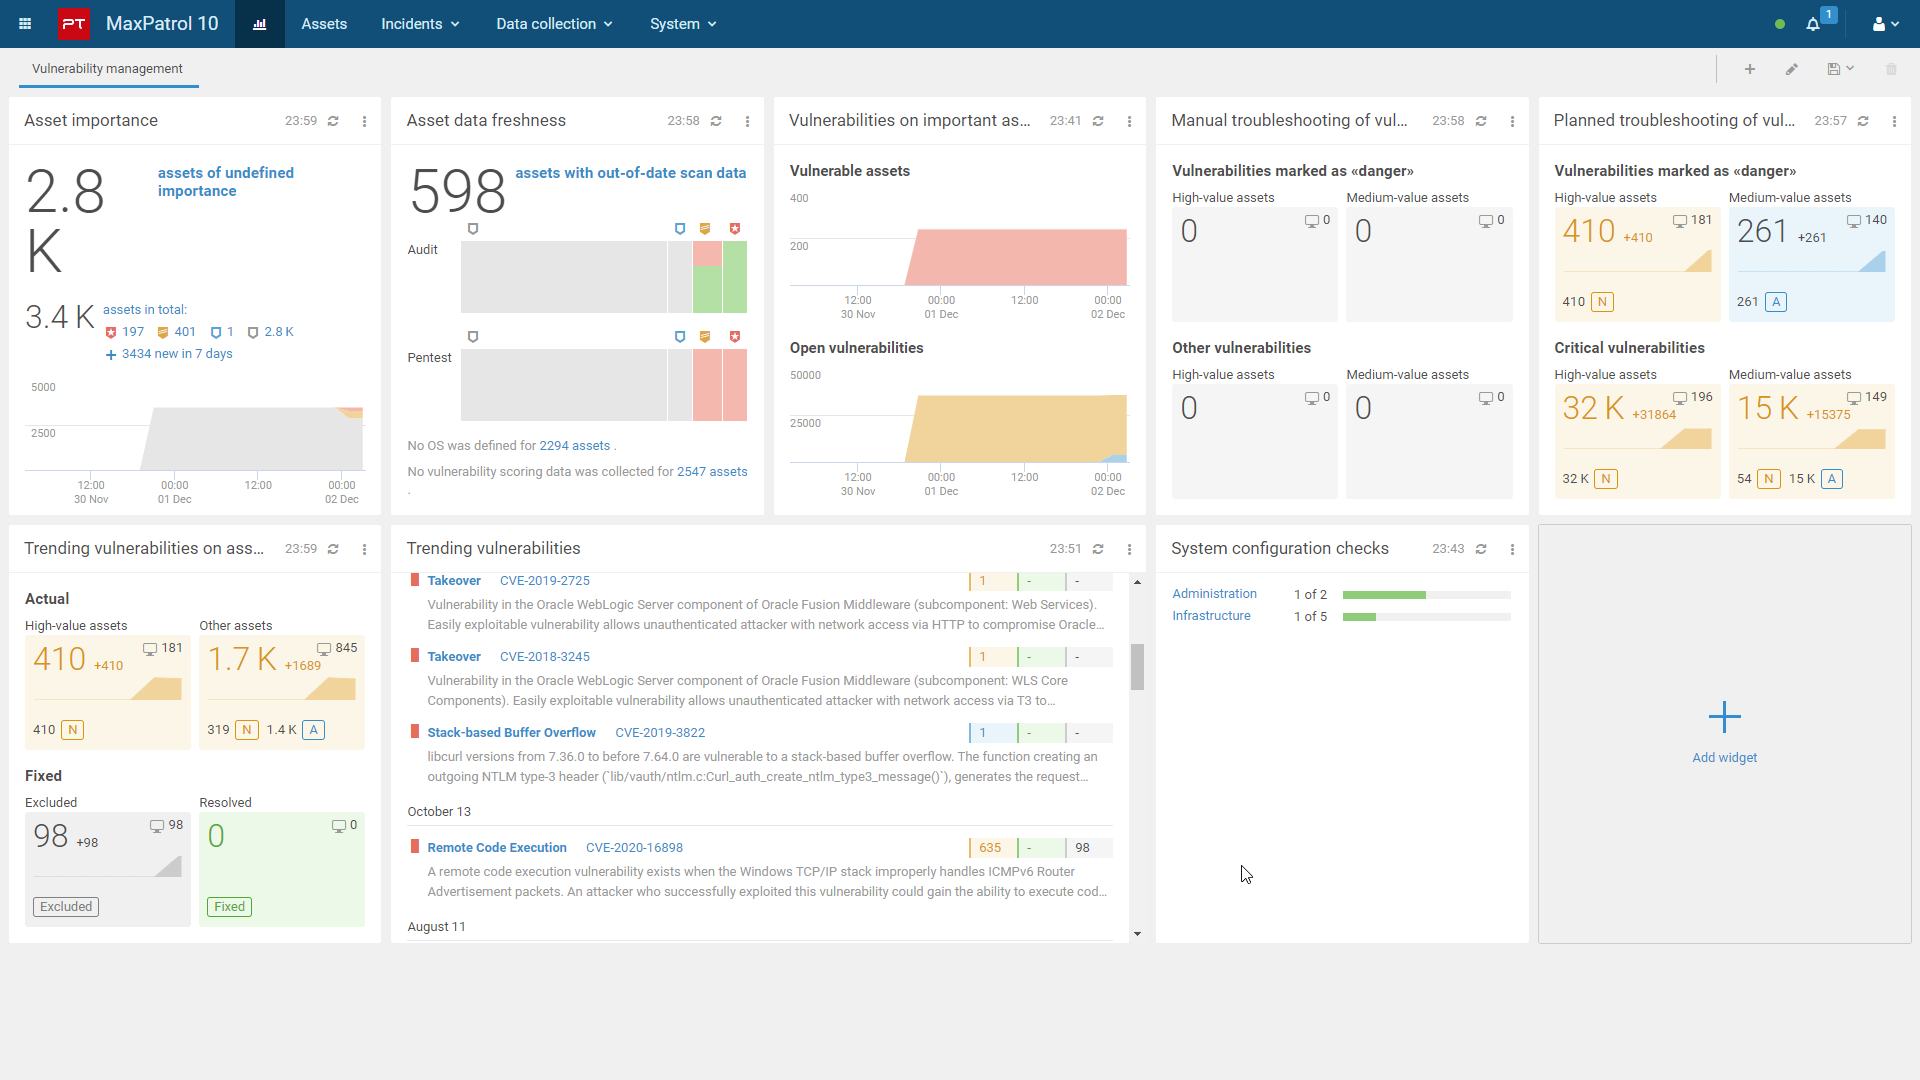
Task: Refresh the Trending vulnerabilities widget
Action: (1098, 549)
